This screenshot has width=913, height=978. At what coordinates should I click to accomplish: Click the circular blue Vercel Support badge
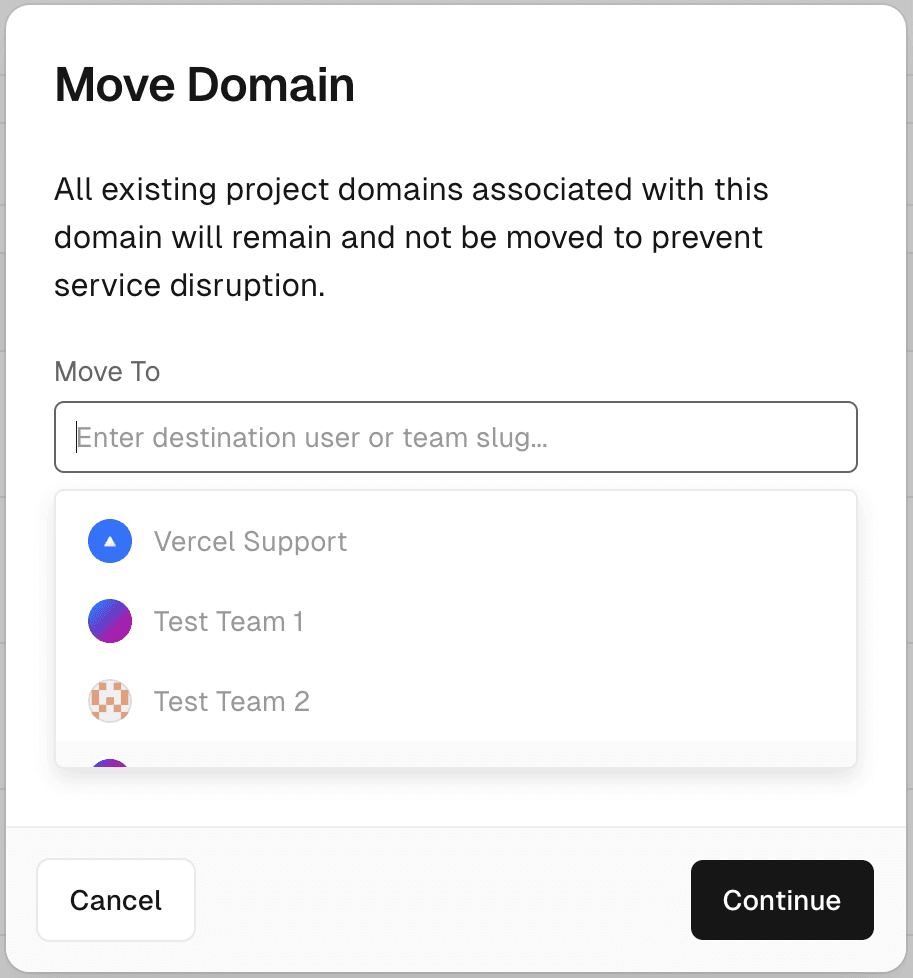[110, 541]
